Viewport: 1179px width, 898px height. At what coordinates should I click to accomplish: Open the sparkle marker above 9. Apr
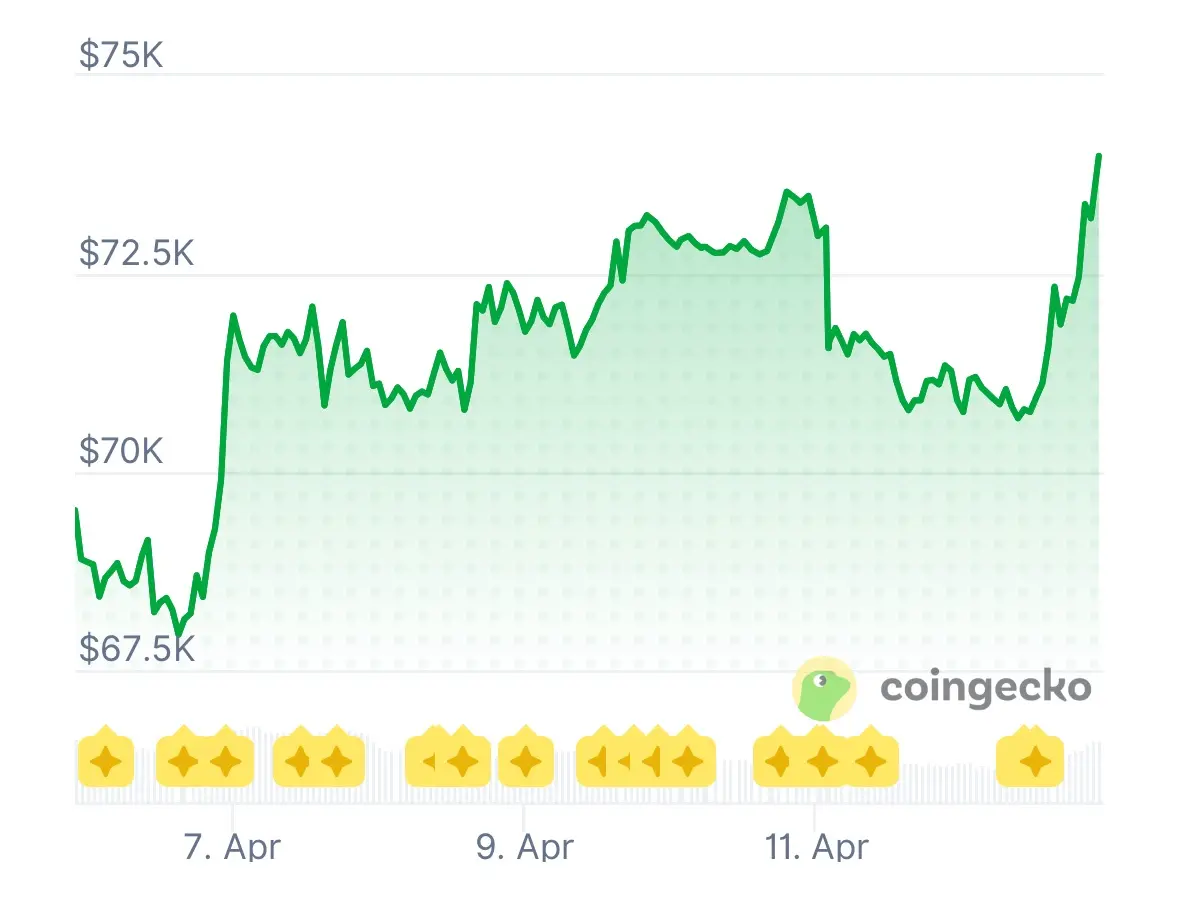click(x=525, y=763)
